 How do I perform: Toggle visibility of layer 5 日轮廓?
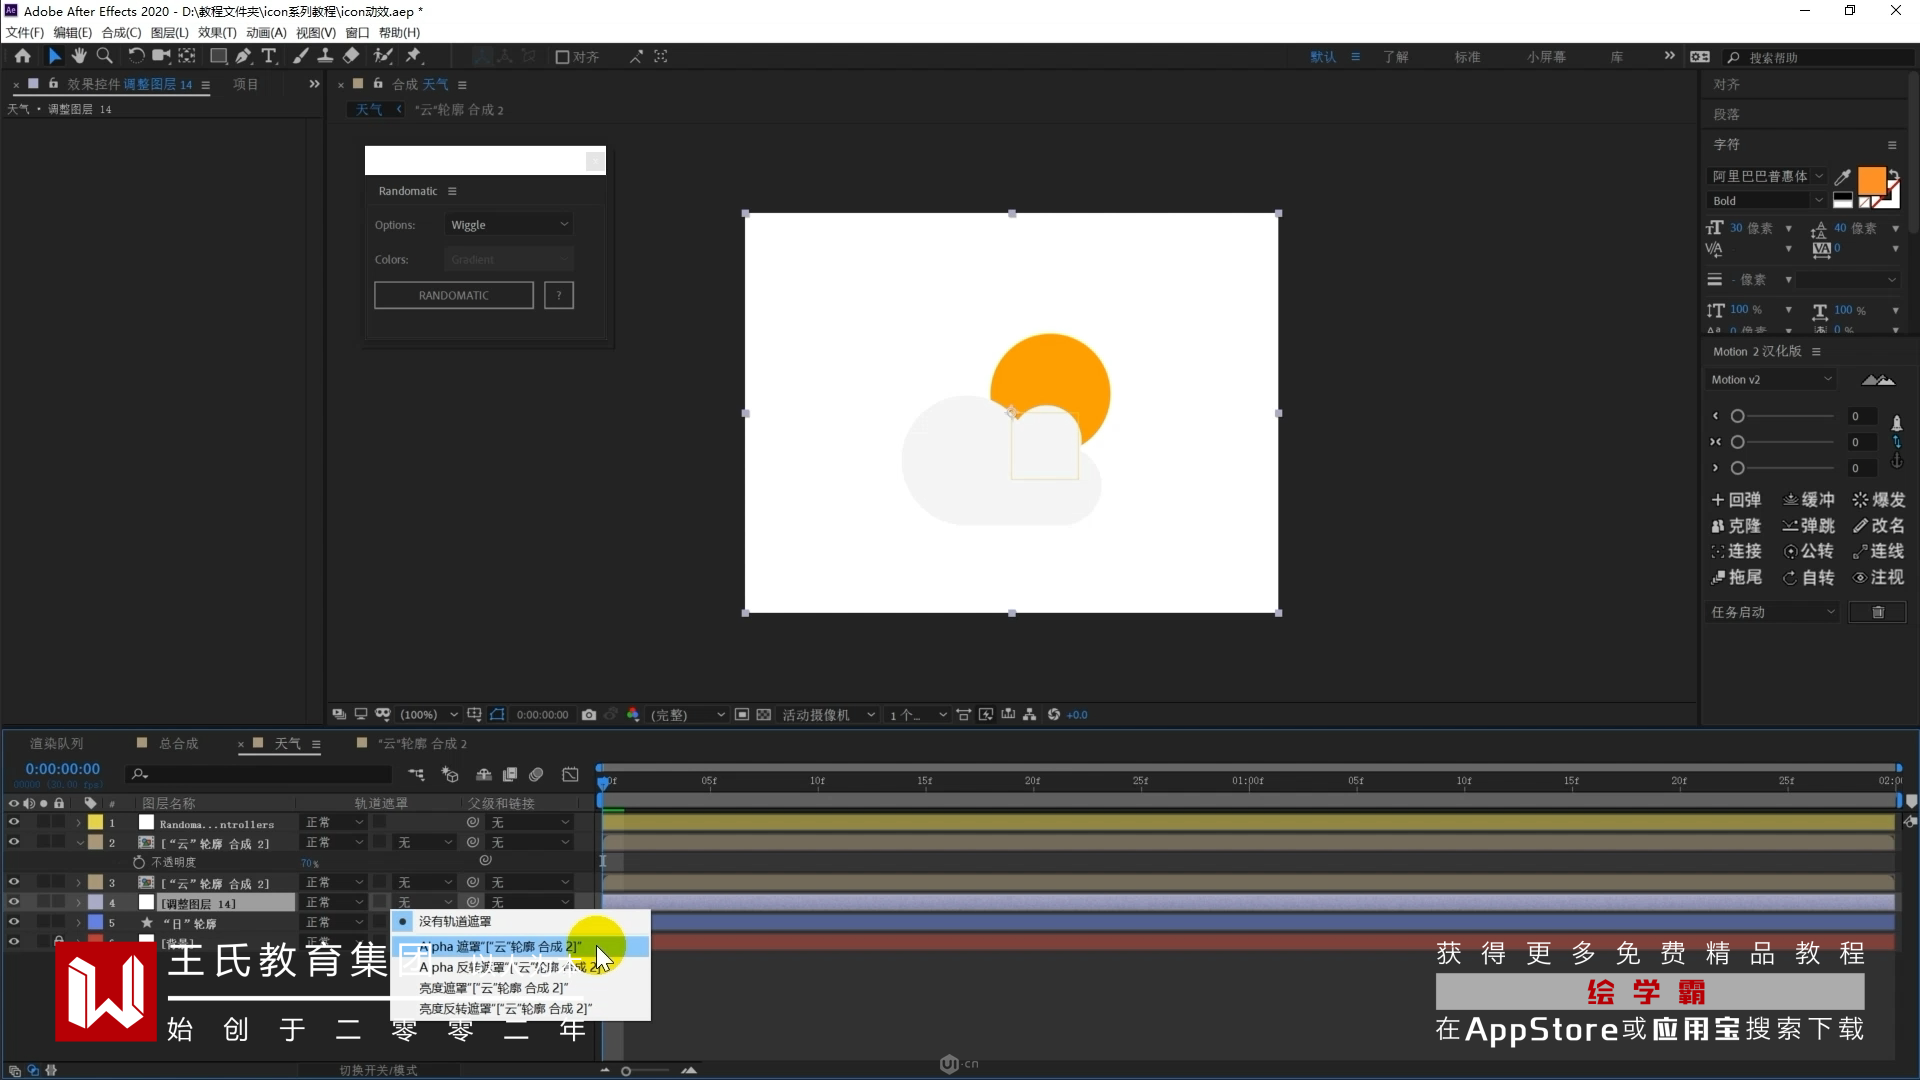14,923
